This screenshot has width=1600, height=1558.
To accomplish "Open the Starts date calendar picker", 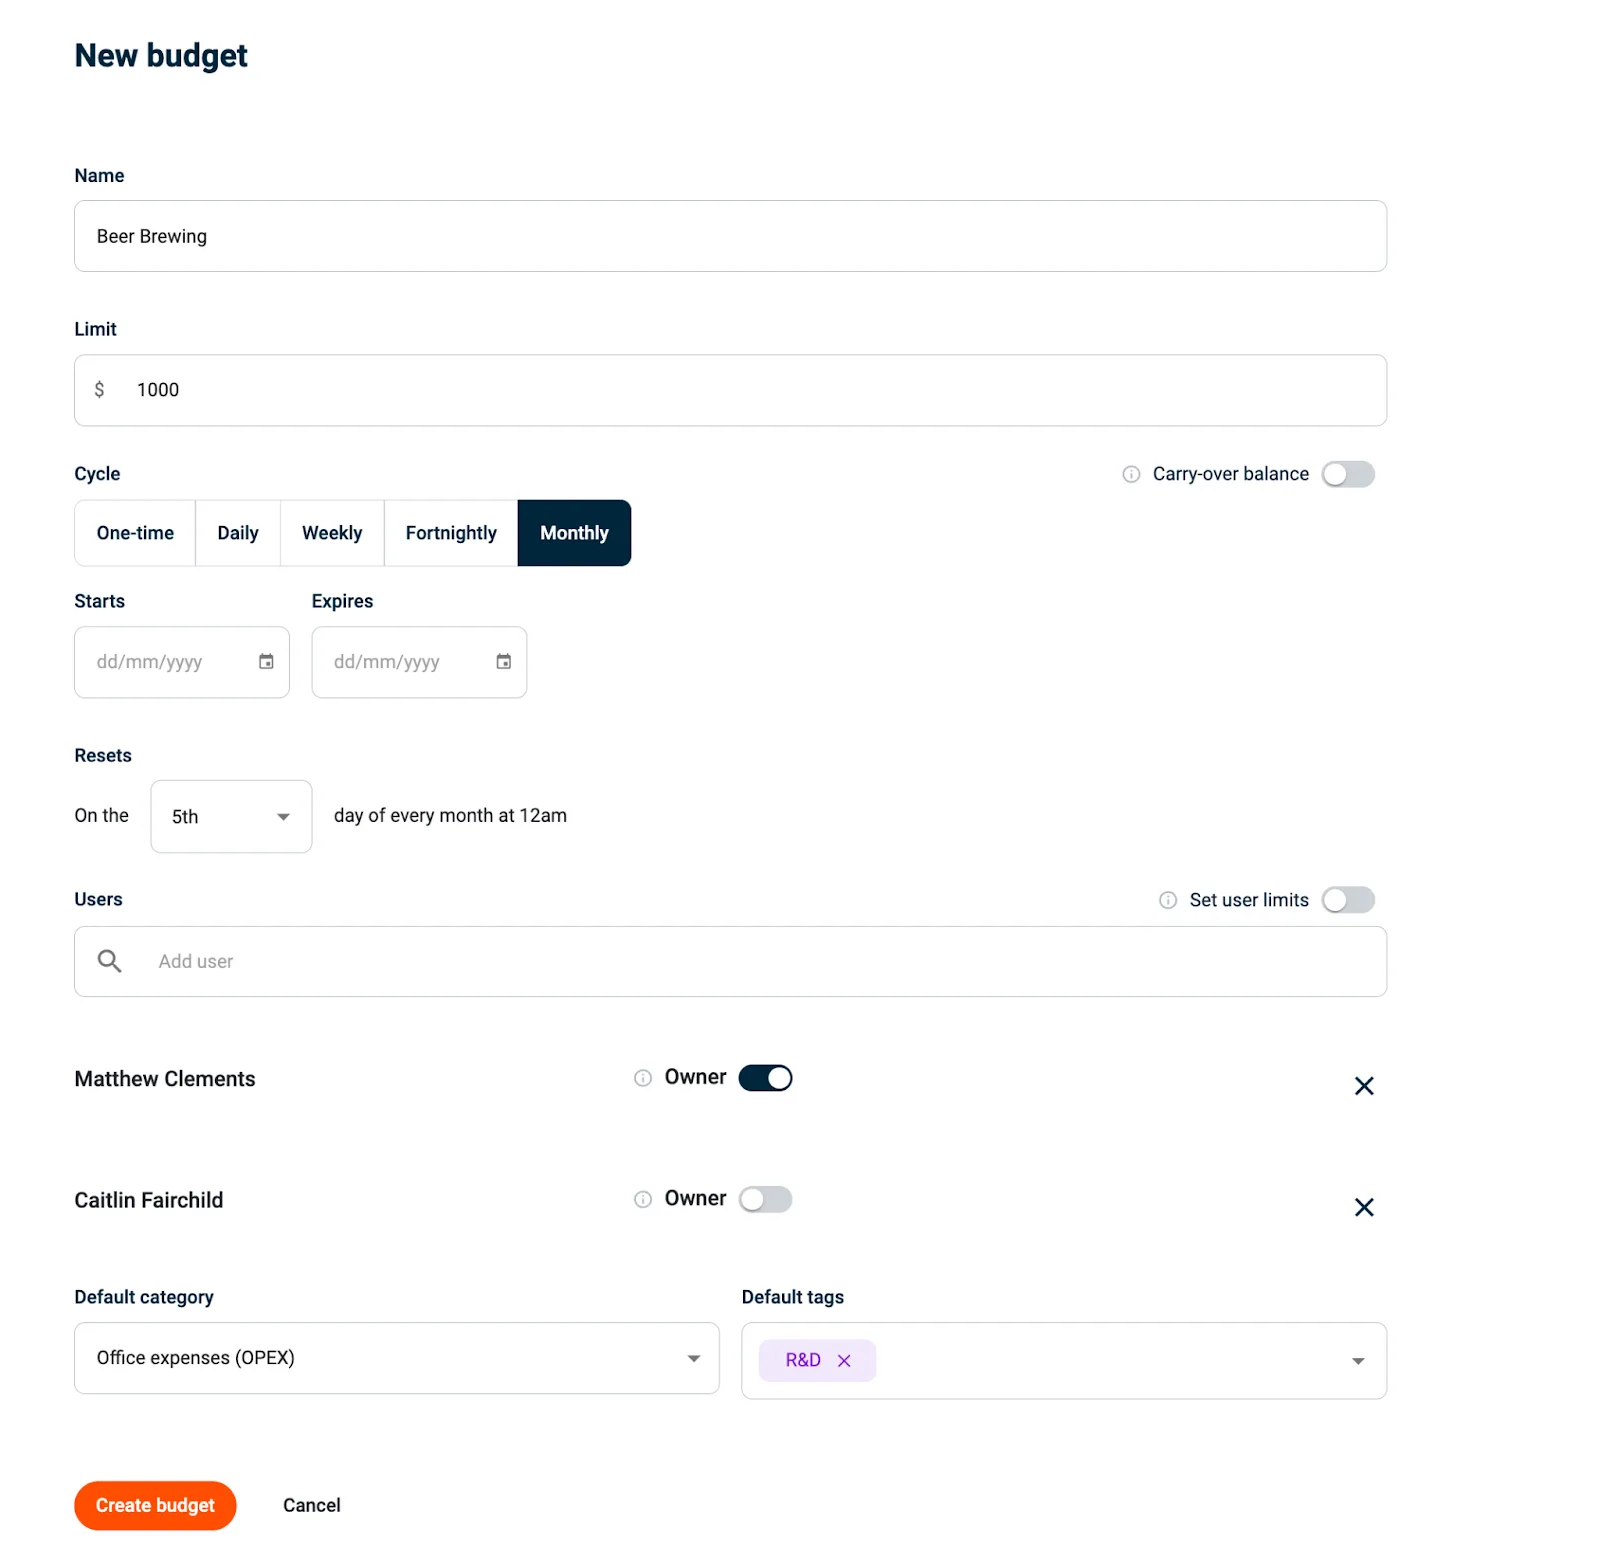I will pyautogui.click(x=265, y=661).
